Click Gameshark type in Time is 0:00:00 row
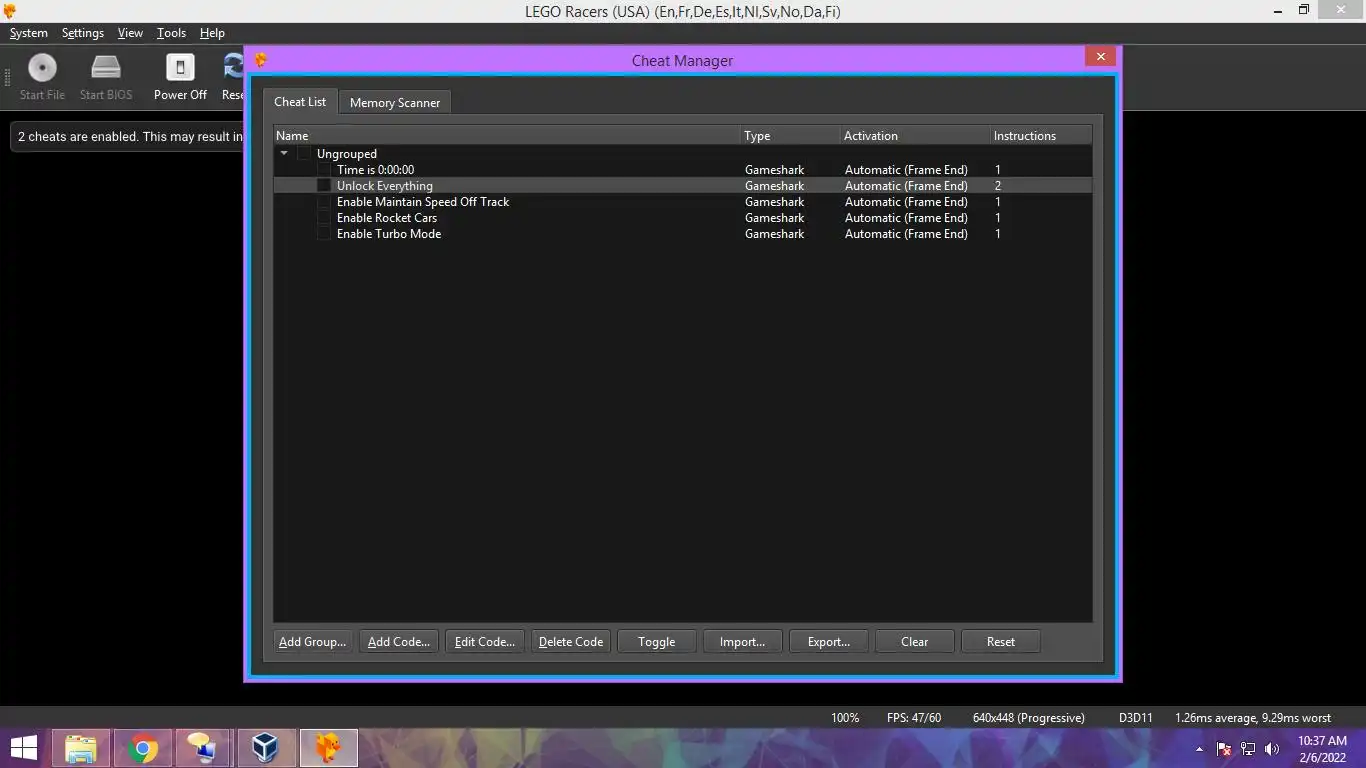Image resolution: width=1366 pixels, height=768 pixels. click(x=774, y=170)
